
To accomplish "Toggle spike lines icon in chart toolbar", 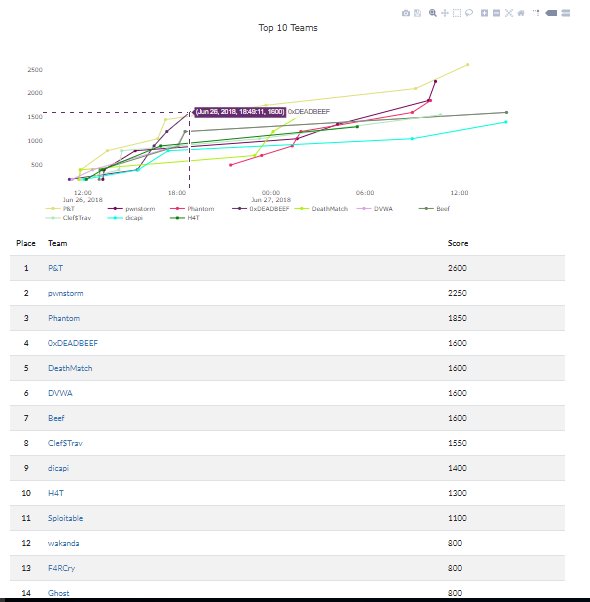I will coord(536,13).
